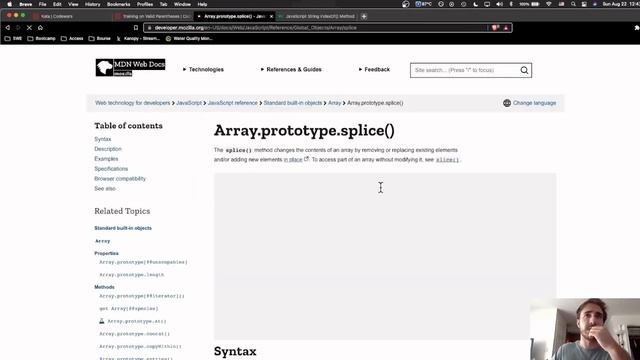Bookmark this page using the bookmark icon
This screenshot has height=360, width=640.
tap(136, 28)
